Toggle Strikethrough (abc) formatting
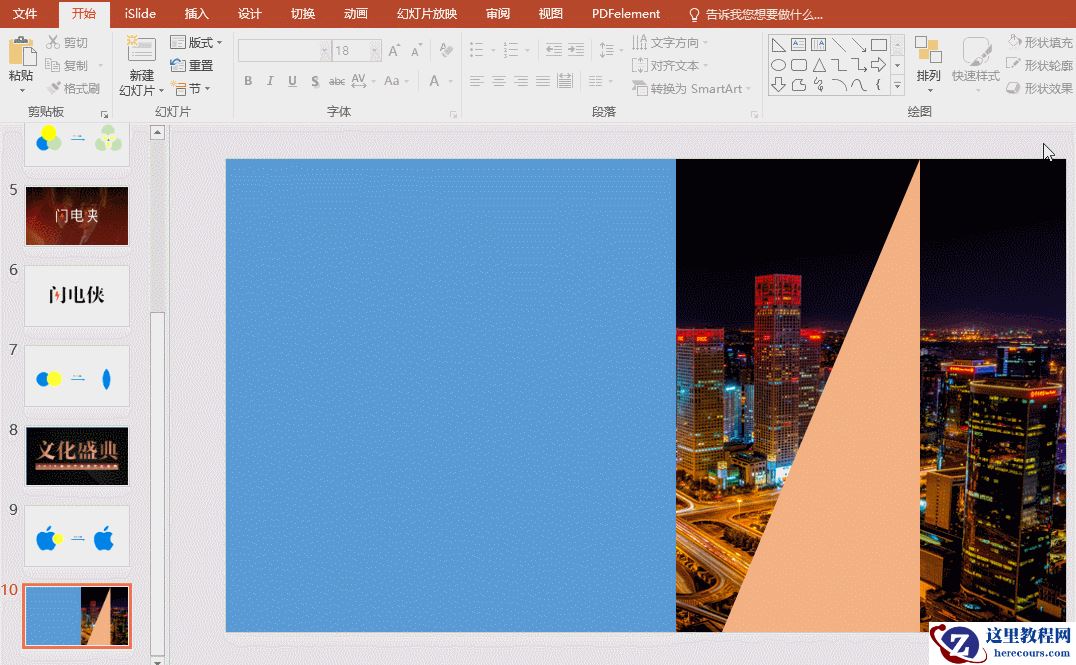Screen dimensions: 1076x665 tap(336, 81)
